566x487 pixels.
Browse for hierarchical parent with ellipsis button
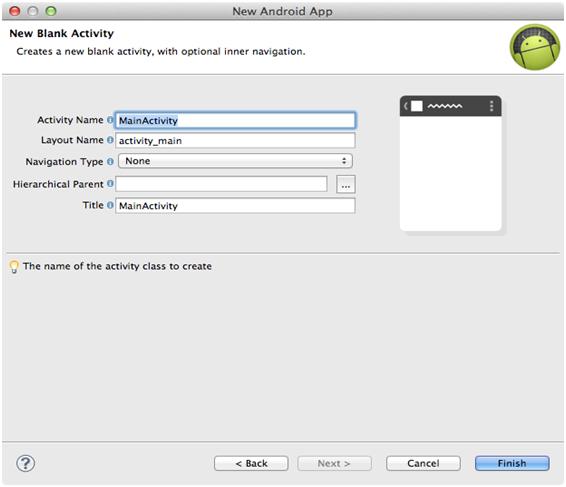pyautogui.click(x=345, y=184)
